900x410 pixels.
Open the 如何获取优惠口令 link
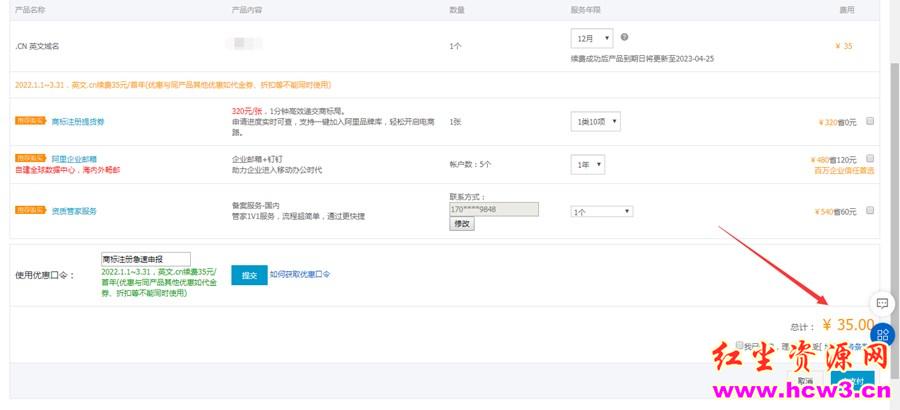(300, 275)
